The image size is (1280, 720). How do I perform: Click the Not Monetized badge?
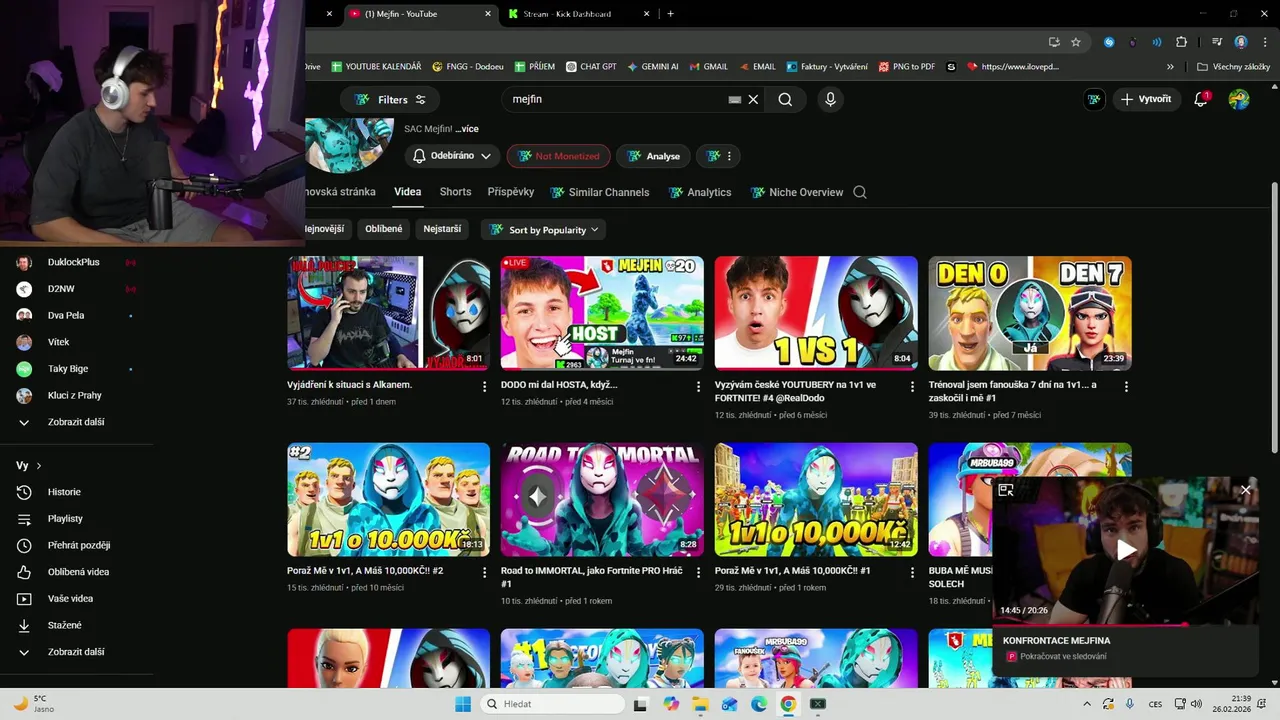pos(559,156)
